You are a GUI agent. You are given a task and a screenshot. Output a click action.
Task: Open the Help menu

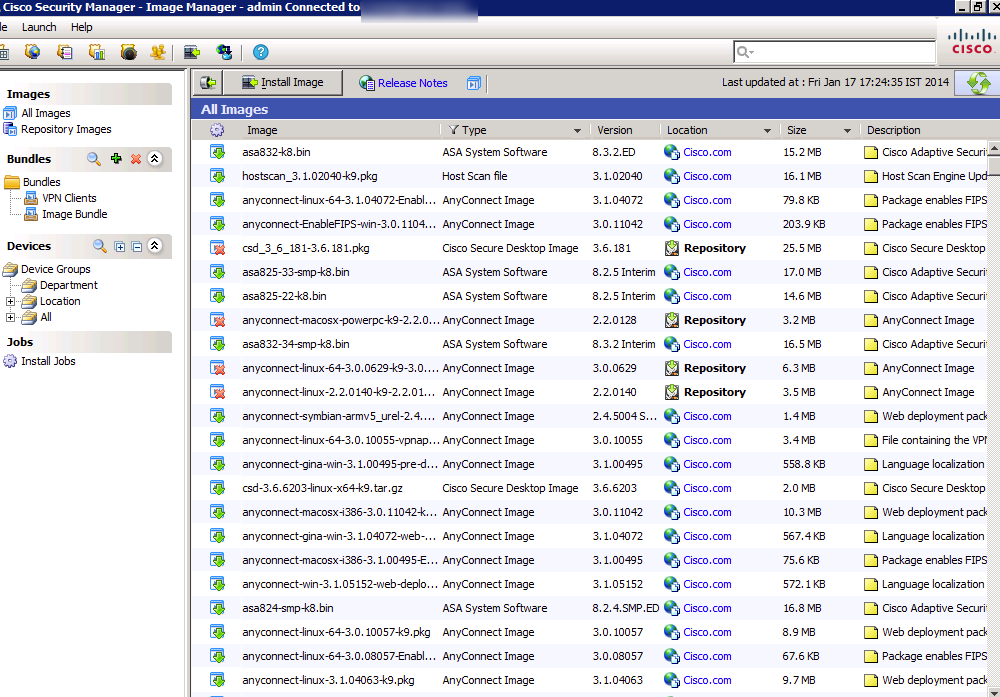pyautogui.click(x=82, y=27)
